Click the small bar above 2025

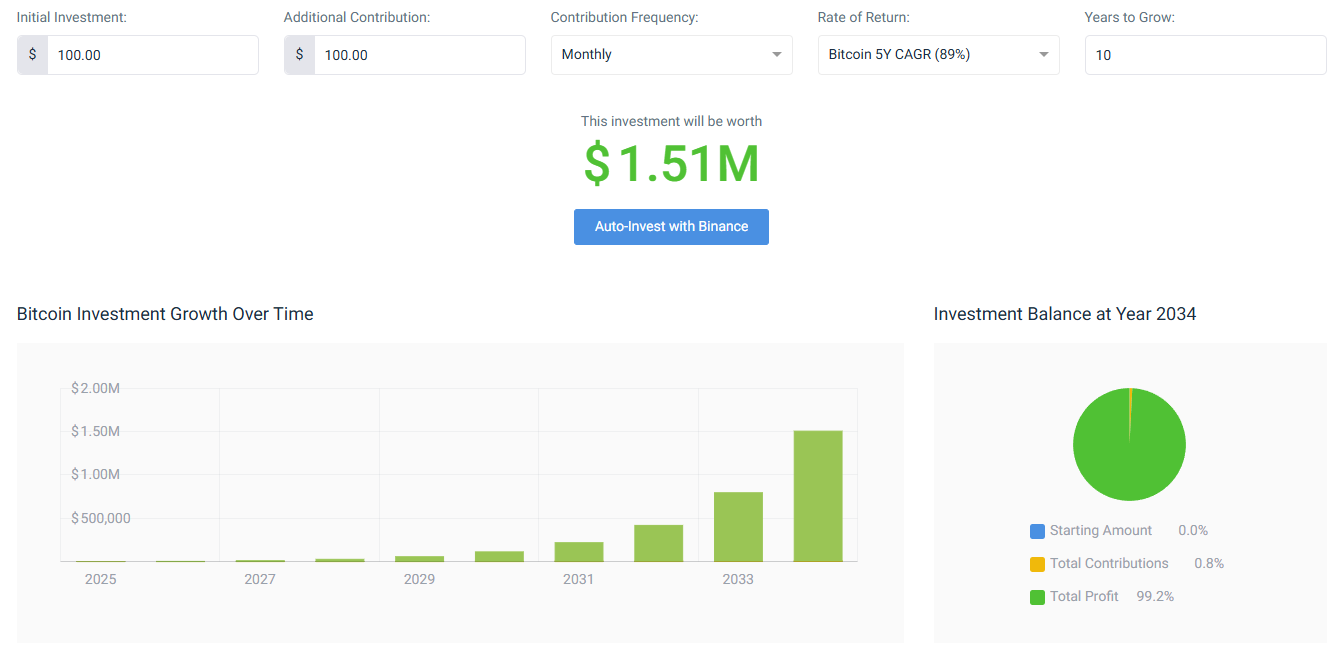[x=100, y=562]
